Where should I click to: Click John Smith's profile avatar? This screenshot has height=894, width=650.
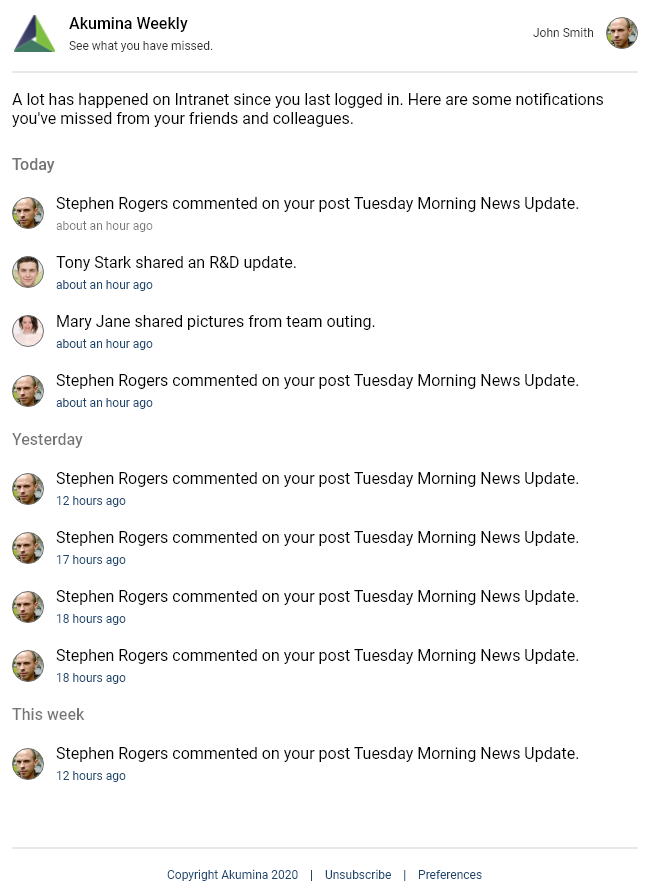click(x=622, y=33)
